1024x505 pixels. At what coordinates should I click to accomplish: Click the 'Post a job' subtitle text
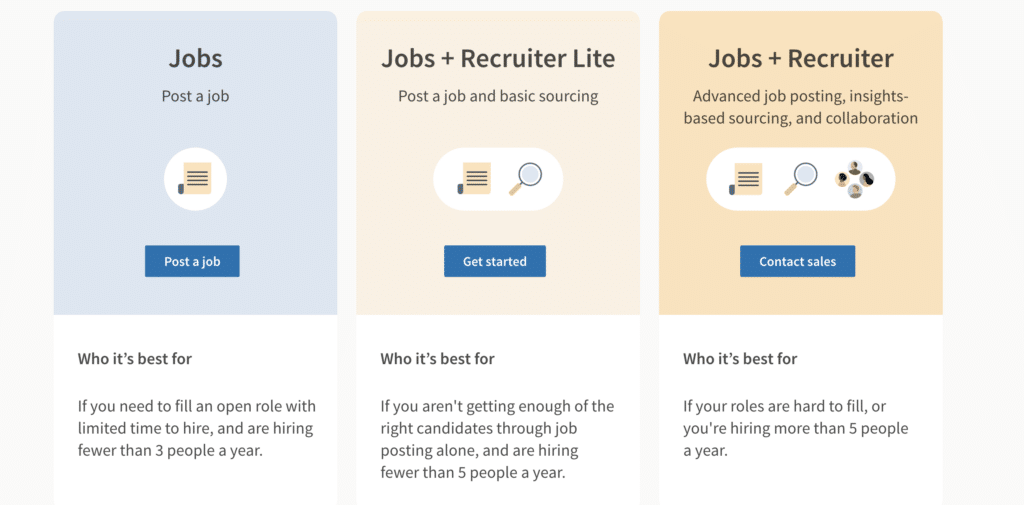click(x=195, y=97)
